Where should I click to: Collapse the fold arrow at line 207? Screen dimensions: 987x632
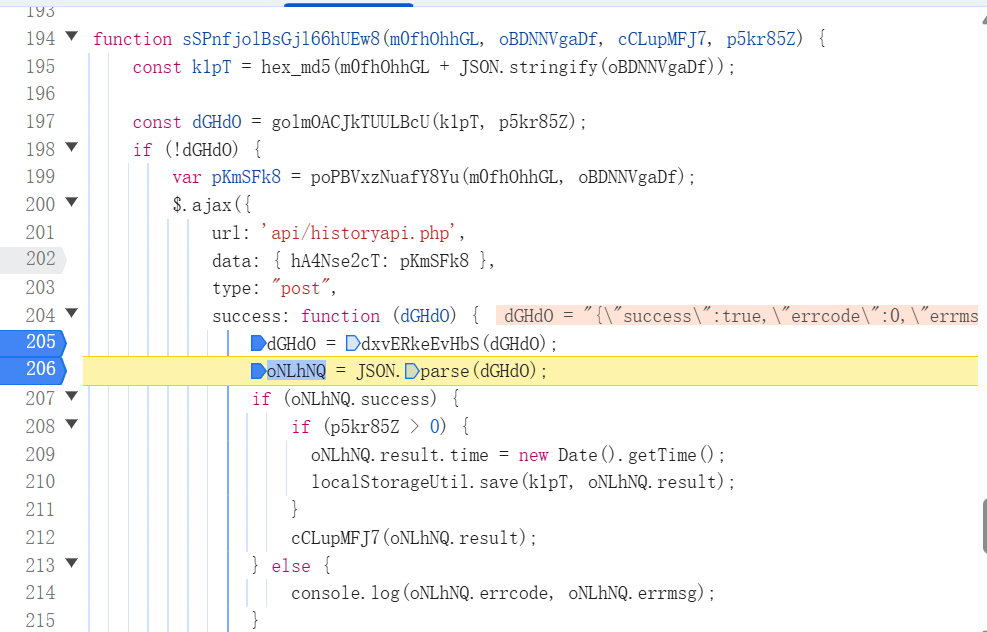pyautogui.click(x=72, y=395)
